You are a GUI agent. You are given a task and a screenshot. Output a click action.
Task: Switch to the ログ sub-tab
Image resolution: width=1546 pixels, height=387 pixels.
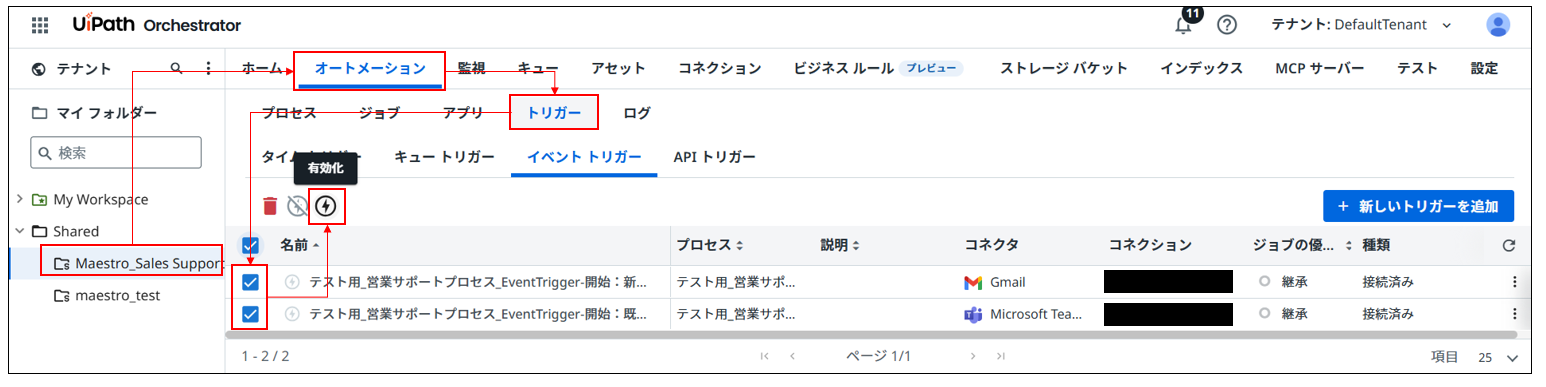pyautogui.click(x=637, y=113)
